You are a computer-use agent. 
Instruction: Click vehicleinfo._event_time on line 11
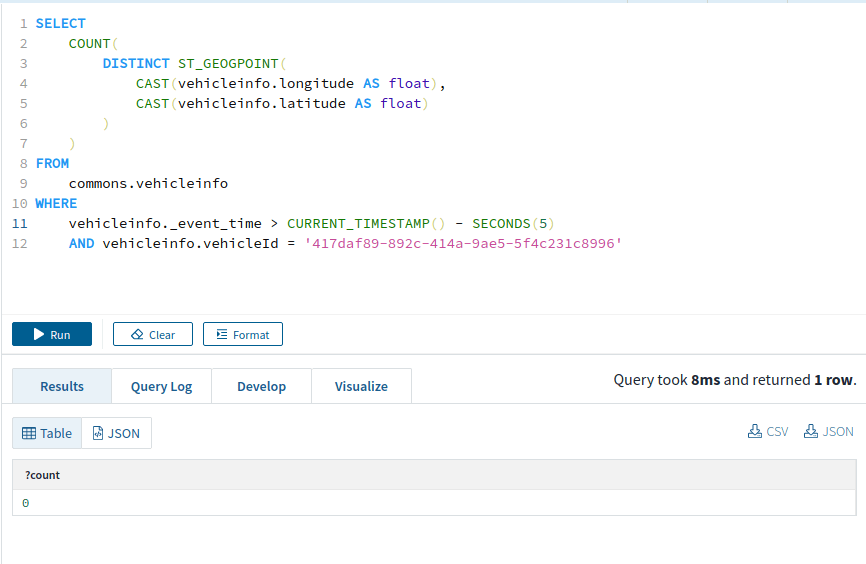point(165,223)
